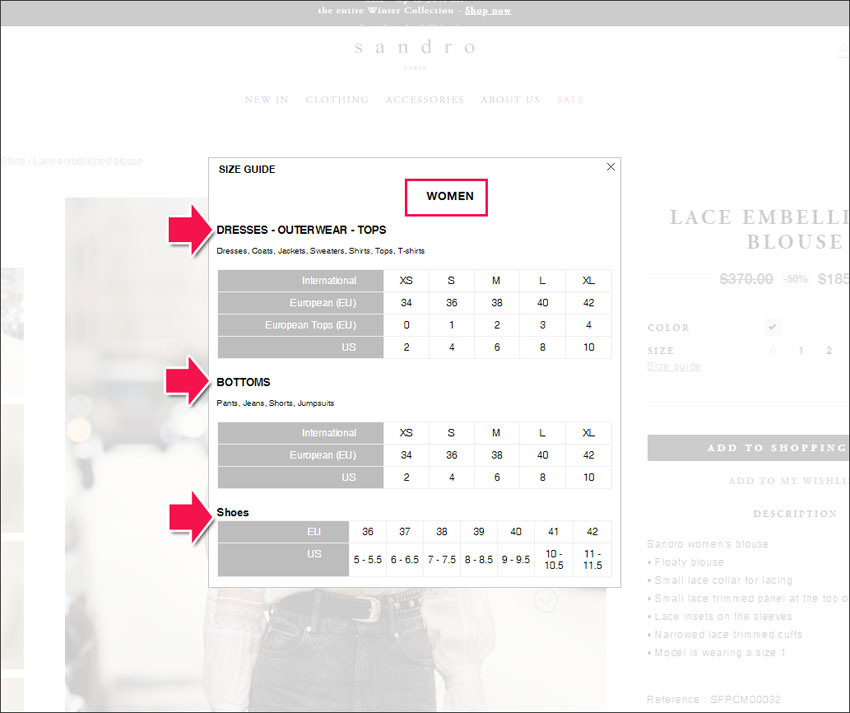The image size is (850, 713).
Task: Open the Size guide link on product page
Action: pos(674,367)
